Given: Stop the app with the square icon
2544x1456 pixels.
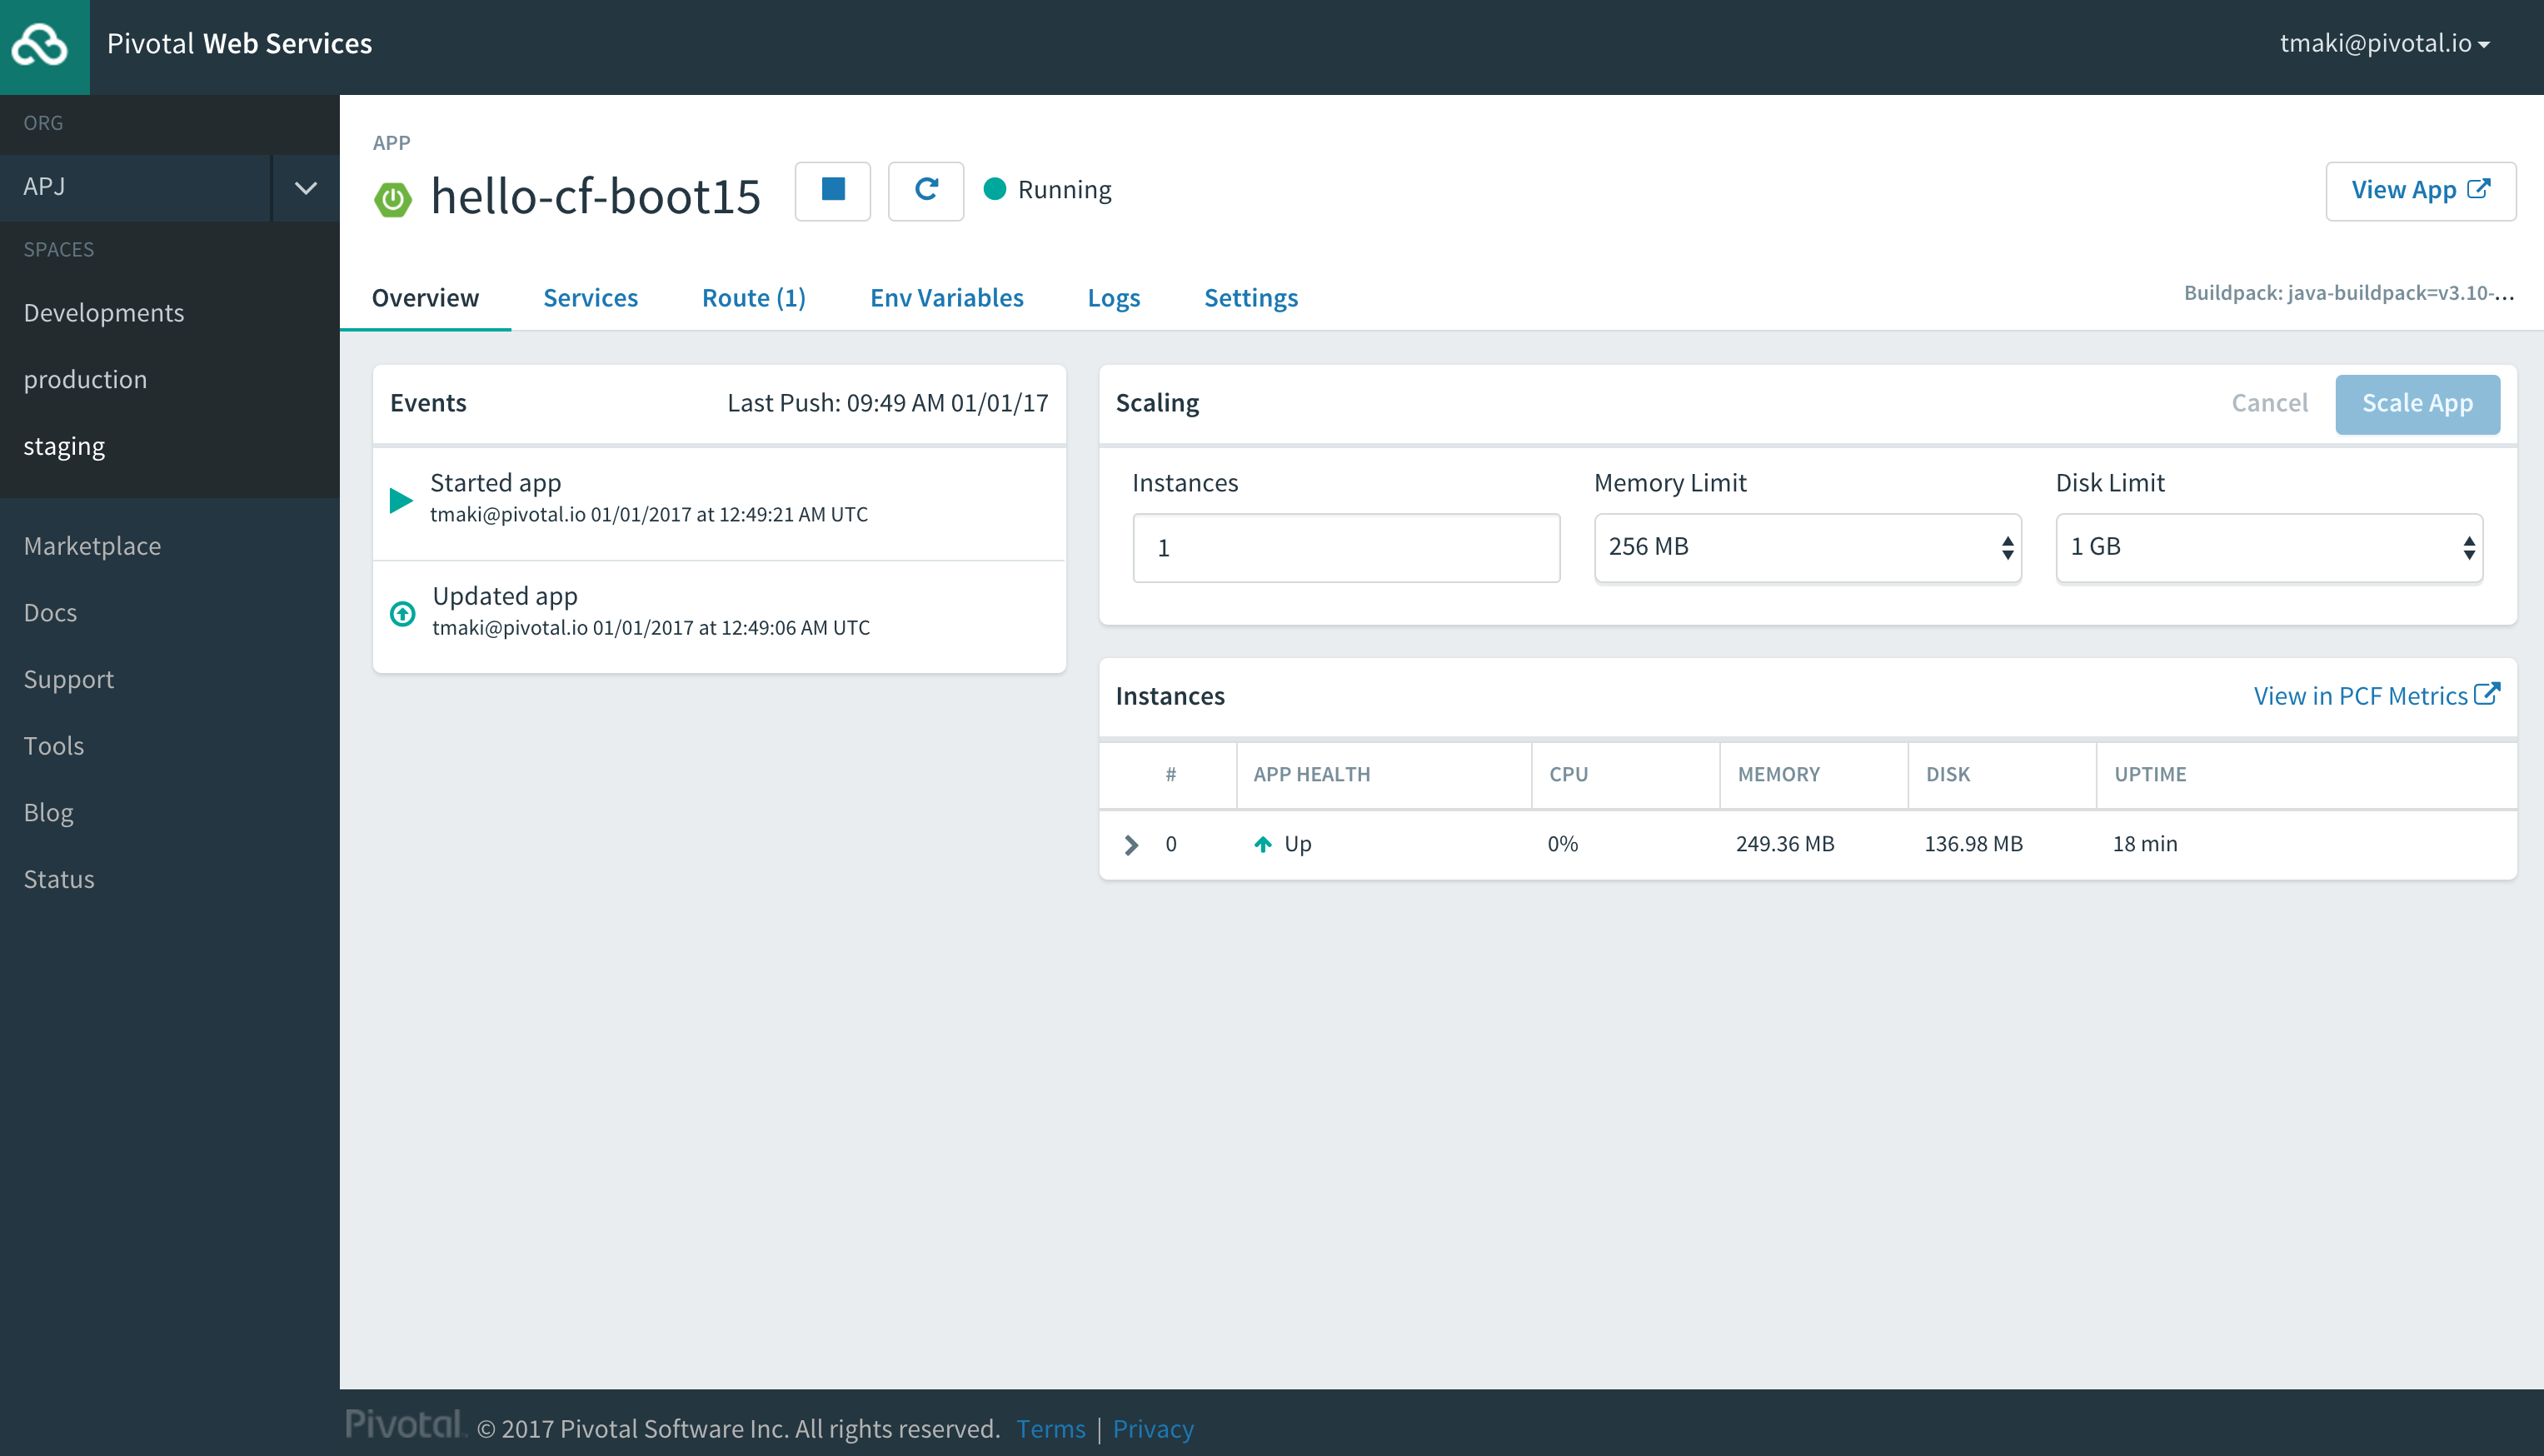Looking at the screenshot, I should click(x=832, y=190).
